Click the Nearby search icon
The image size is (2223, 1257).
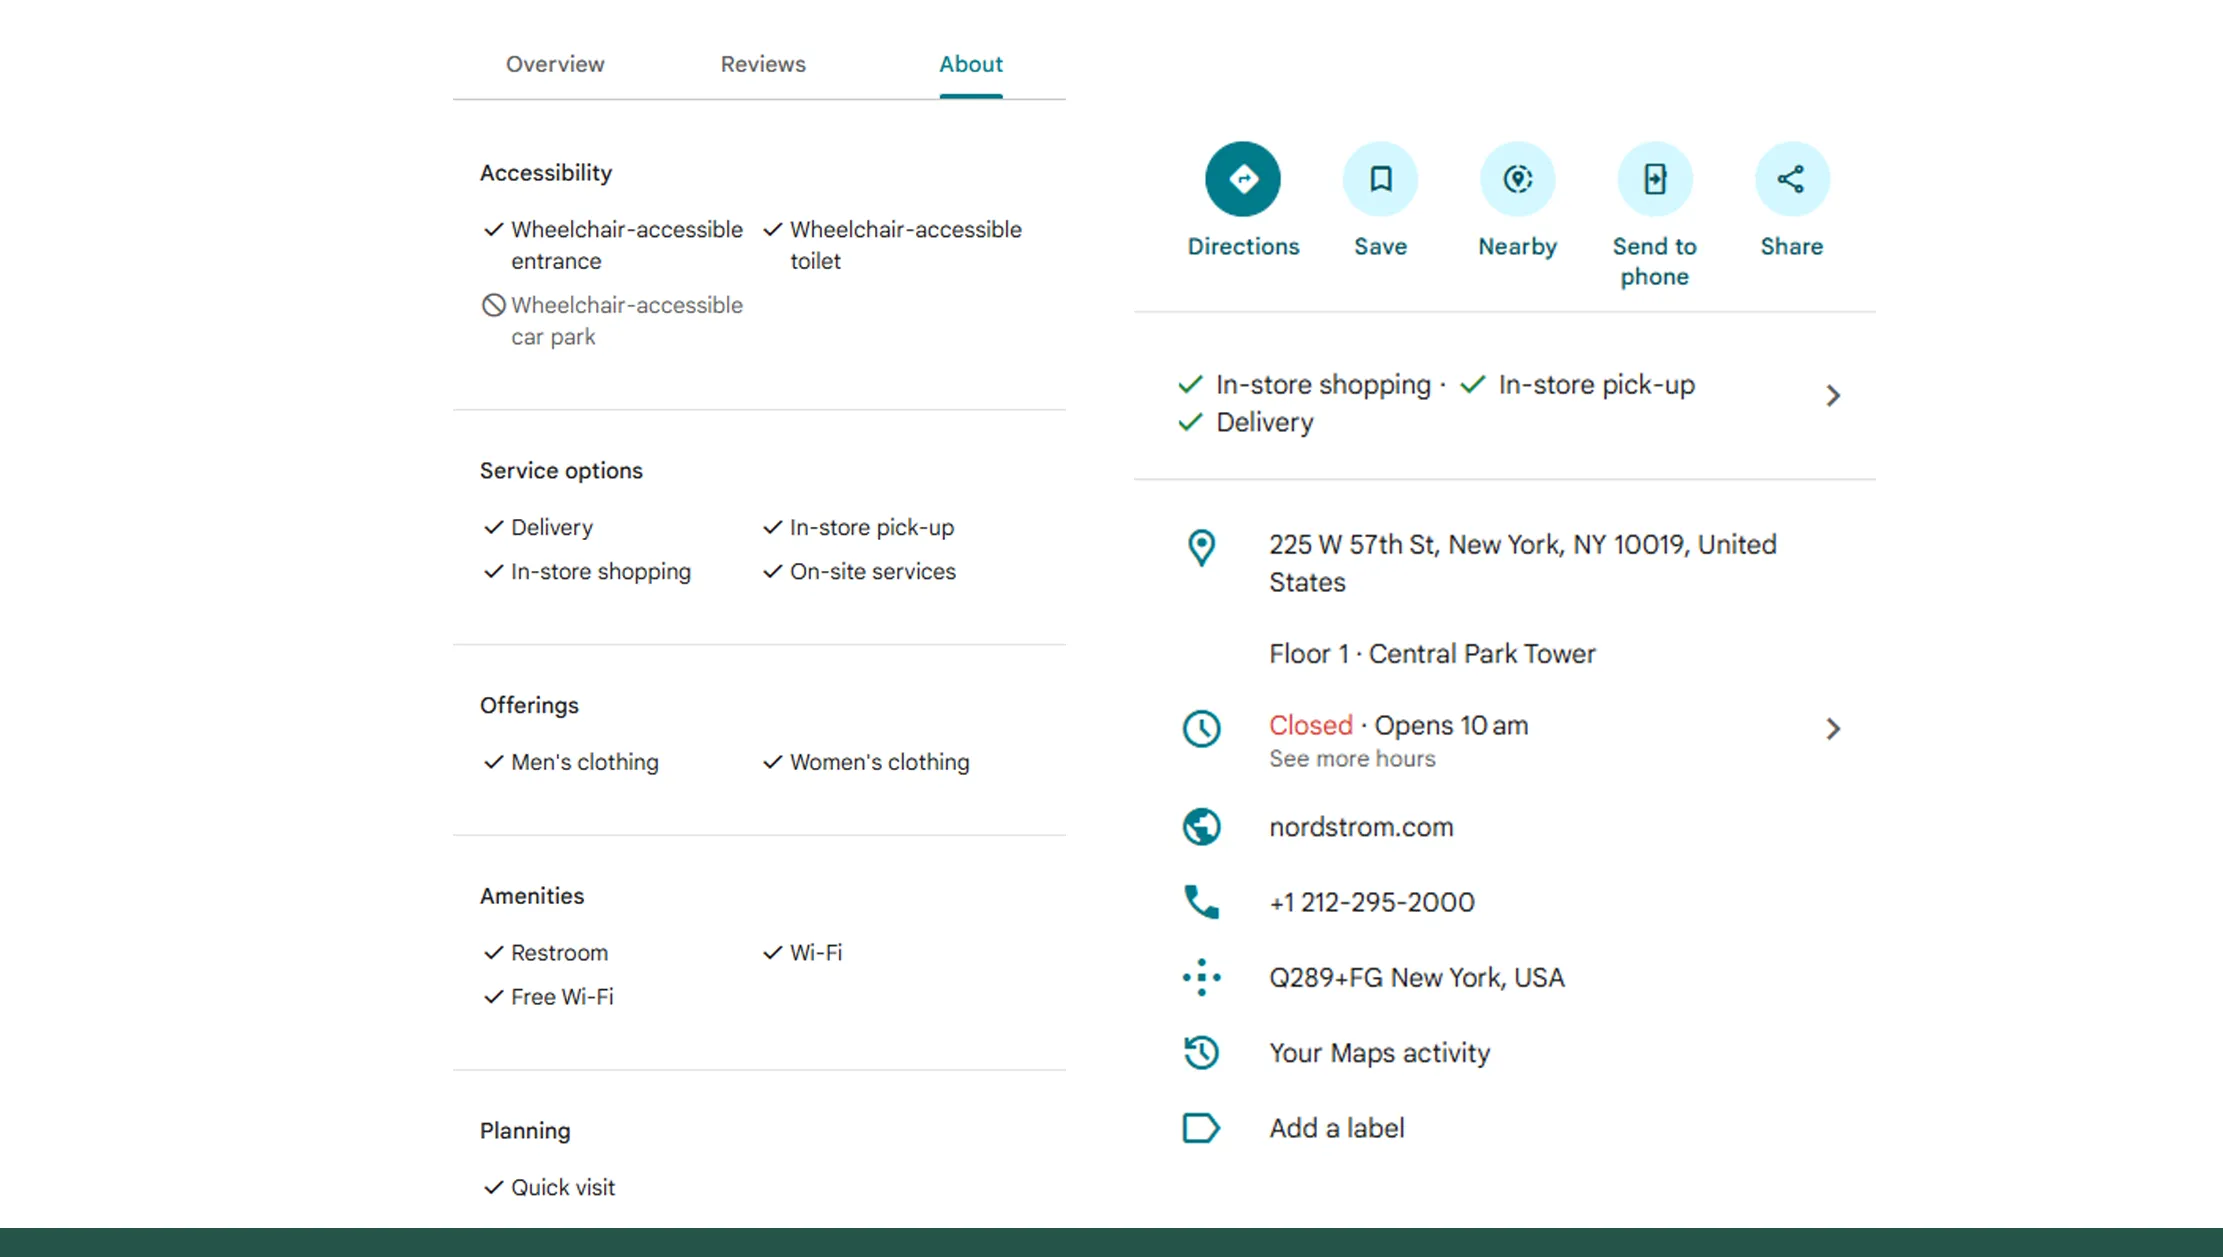coord(1516,178)
